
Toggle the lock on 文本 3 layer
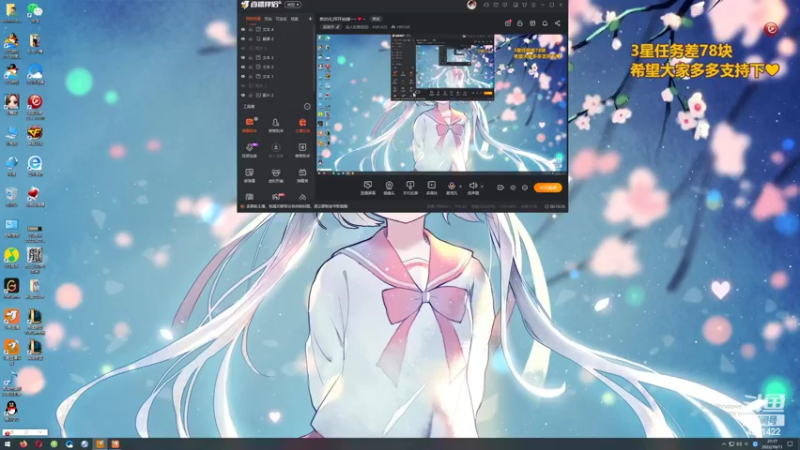pyautogui.click(x=251, y=58)
